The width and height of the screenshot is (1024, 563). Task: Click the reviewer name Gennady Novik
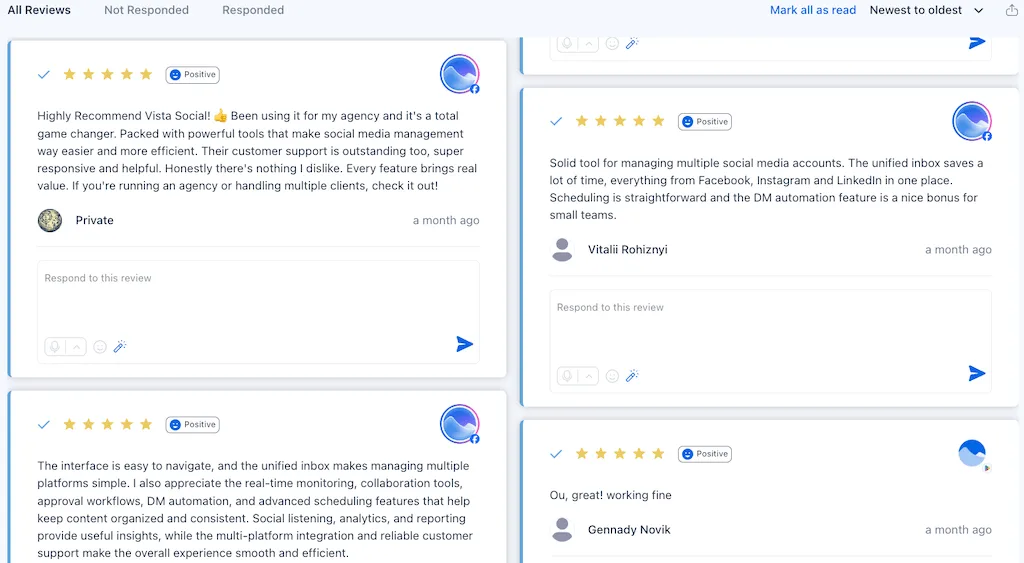pyautogui.click(x=629, y=530)
